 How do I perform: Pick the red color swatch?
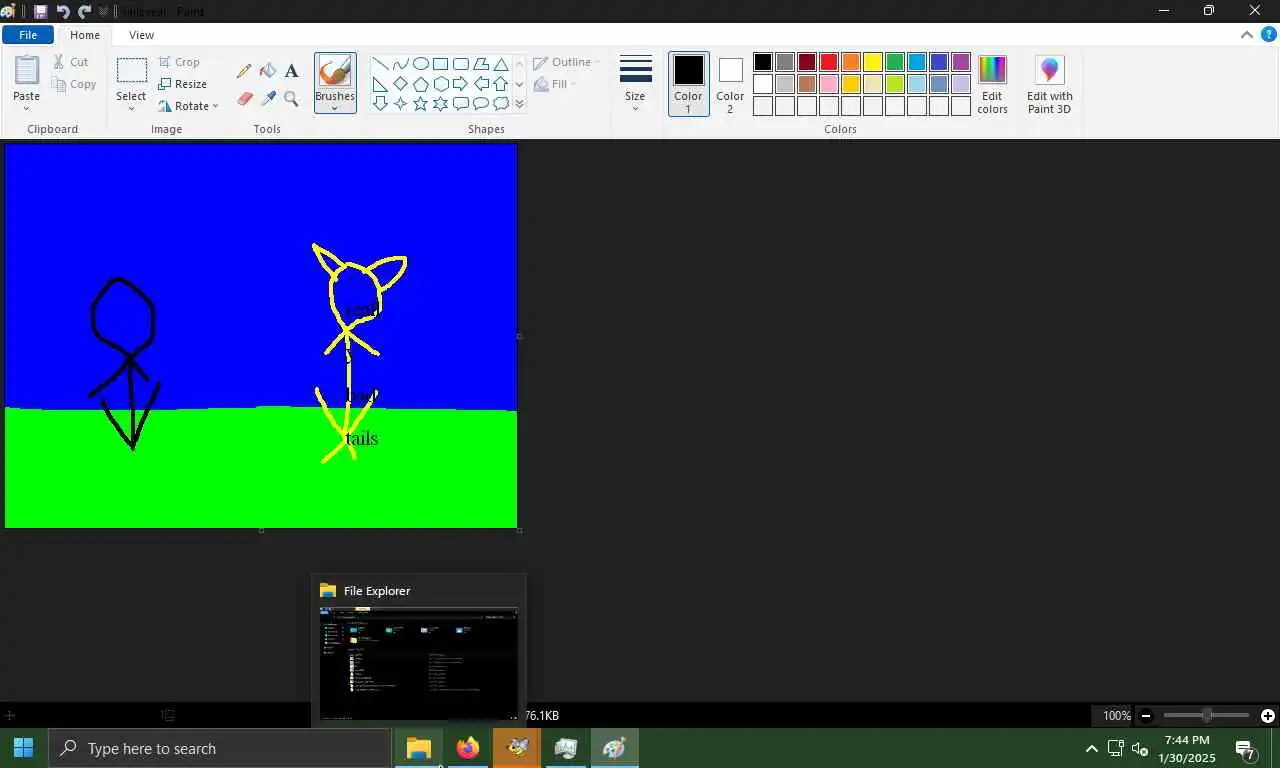coord(829,62)
